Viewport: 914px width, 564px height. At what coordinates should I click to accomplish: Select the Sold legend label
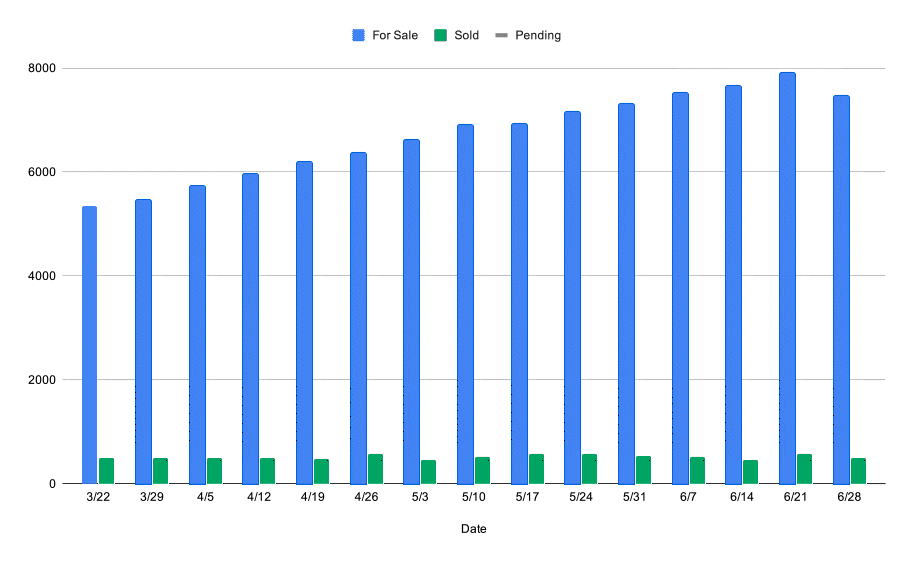(466, 35)
